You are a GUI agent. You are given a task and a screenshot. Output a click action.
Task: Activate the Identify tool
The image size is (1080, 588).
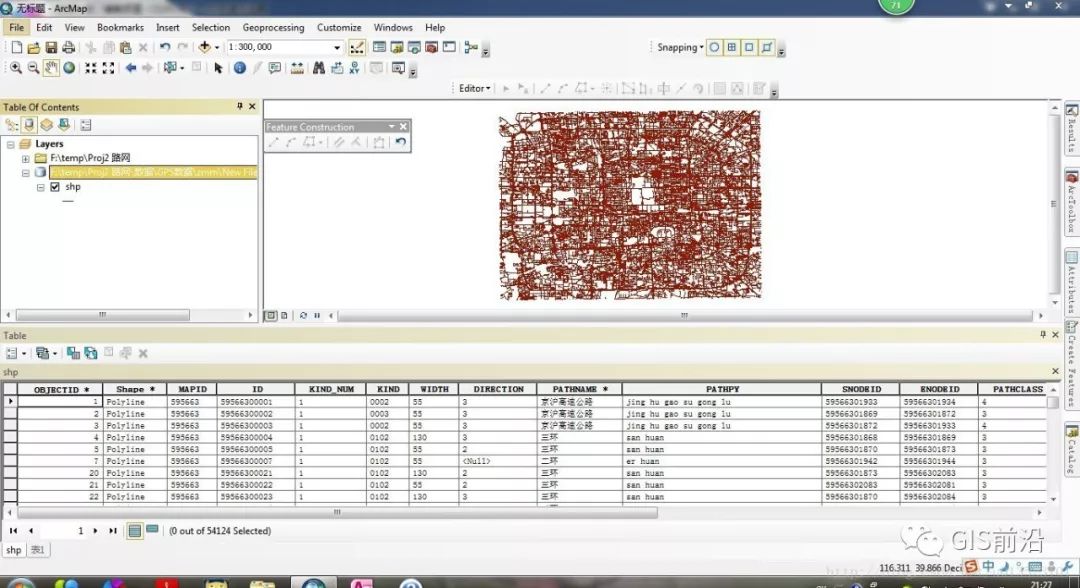(x=240, y=68)
